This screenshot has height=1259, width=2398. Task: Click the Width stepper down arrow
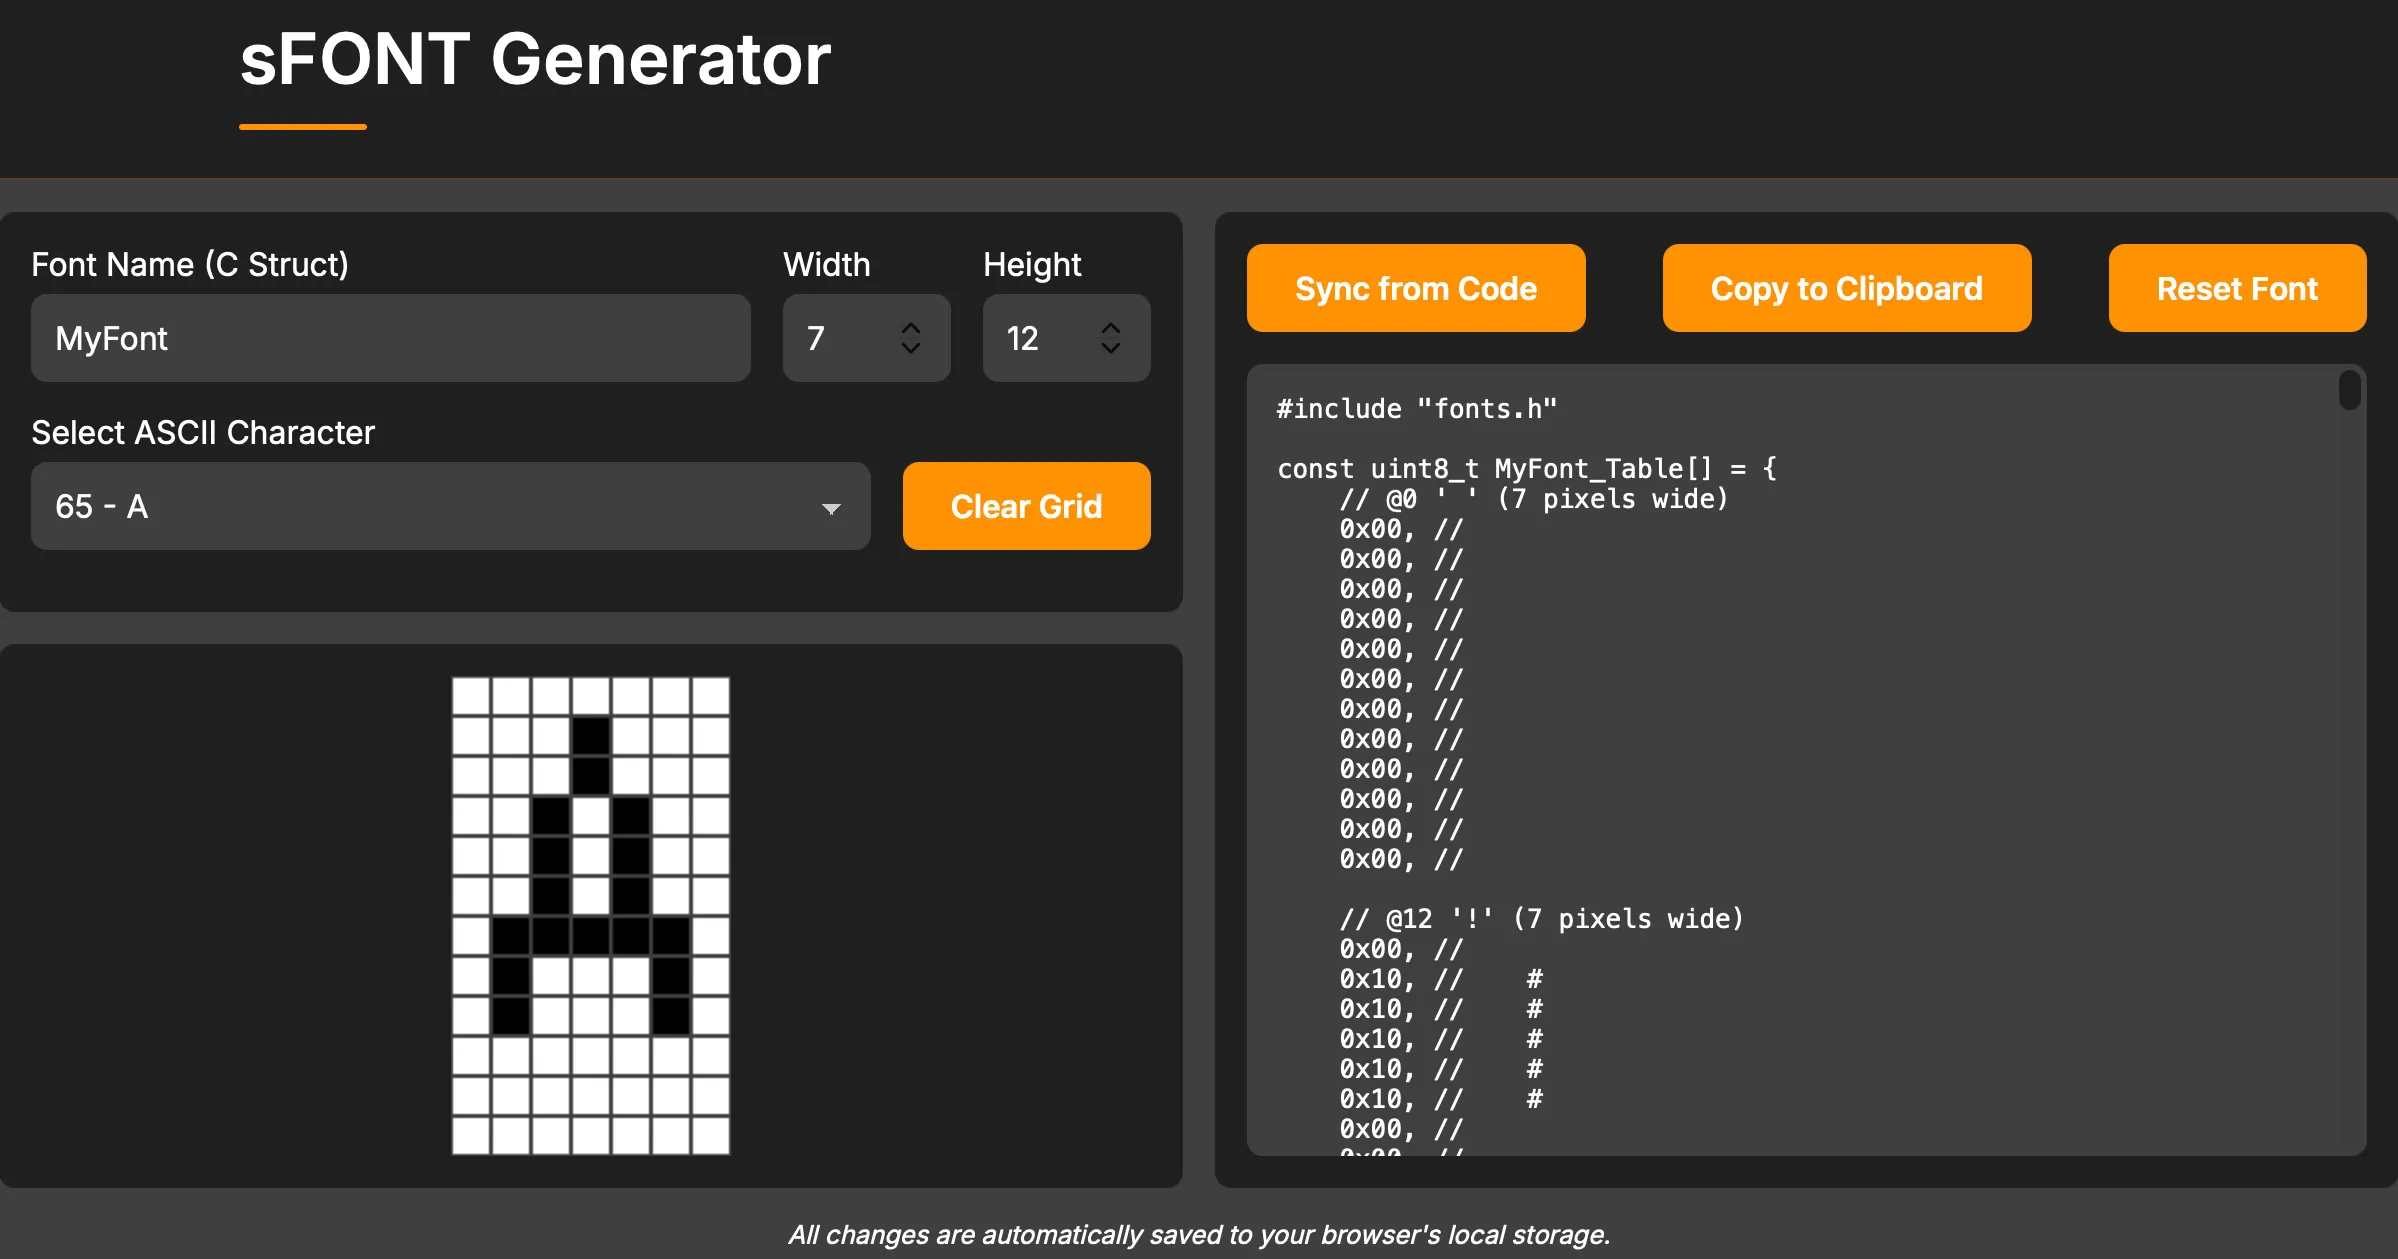pos(911,351)
